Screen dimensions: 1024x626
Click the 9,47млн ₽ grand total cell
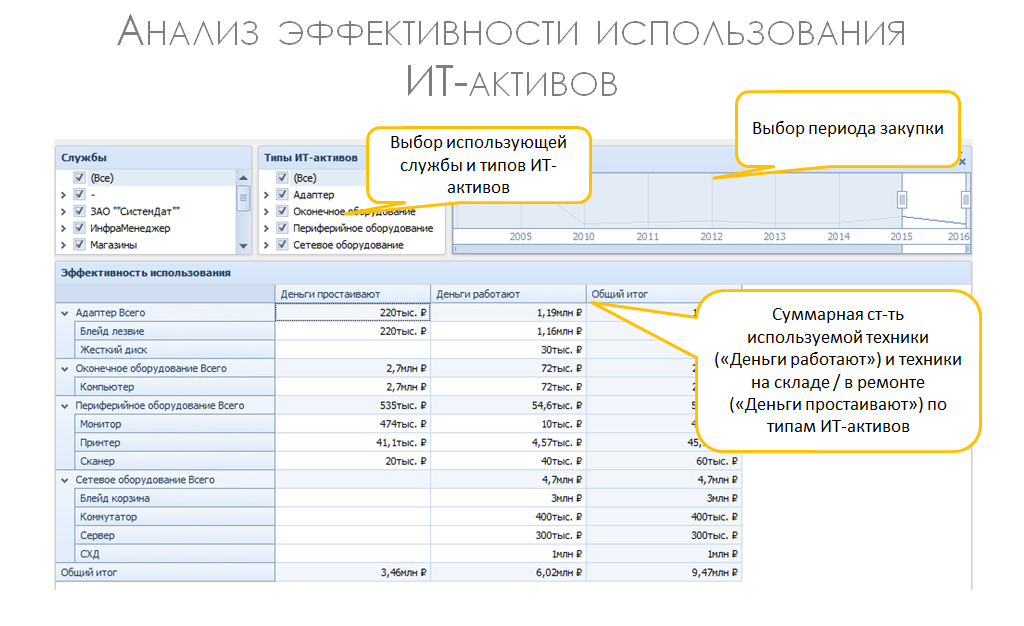pyautogui.click(x=664, y=572)
